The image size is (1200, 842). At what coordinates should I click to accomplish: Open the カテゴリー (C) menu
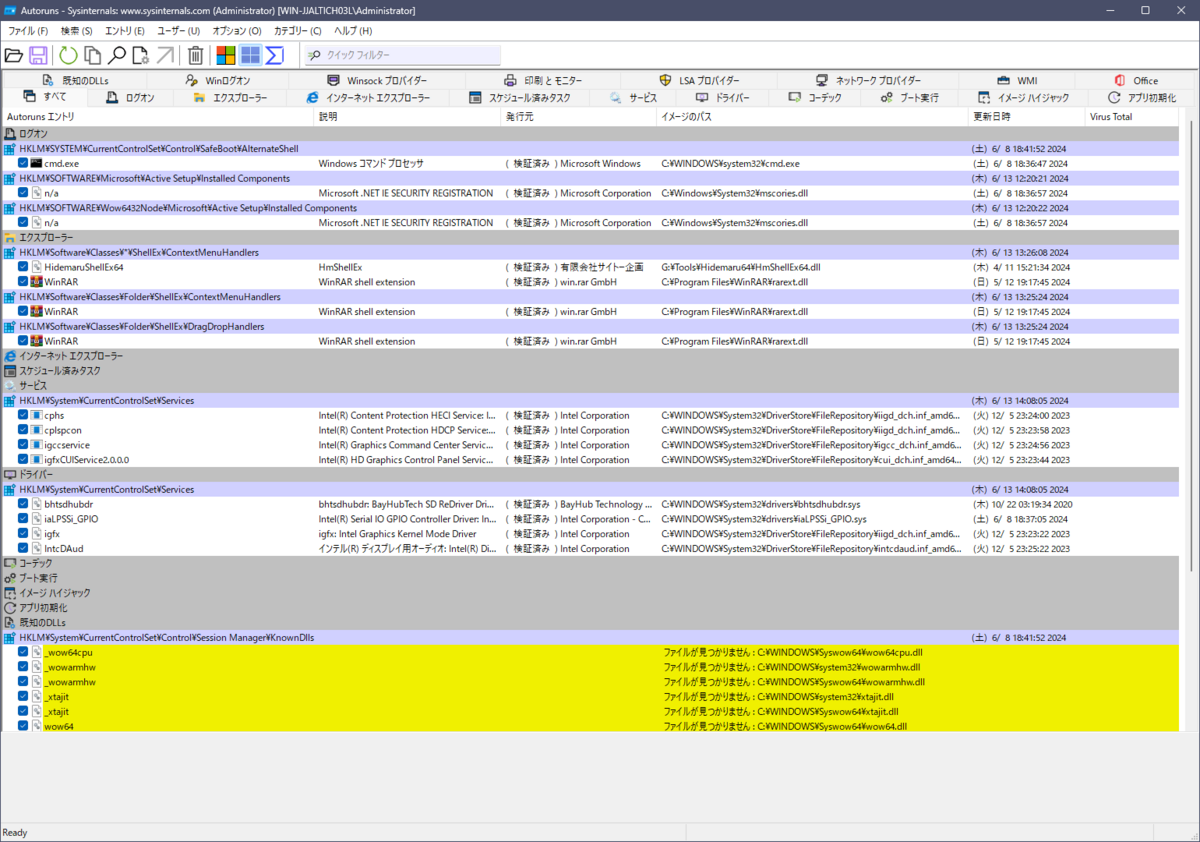pos(298,31)
